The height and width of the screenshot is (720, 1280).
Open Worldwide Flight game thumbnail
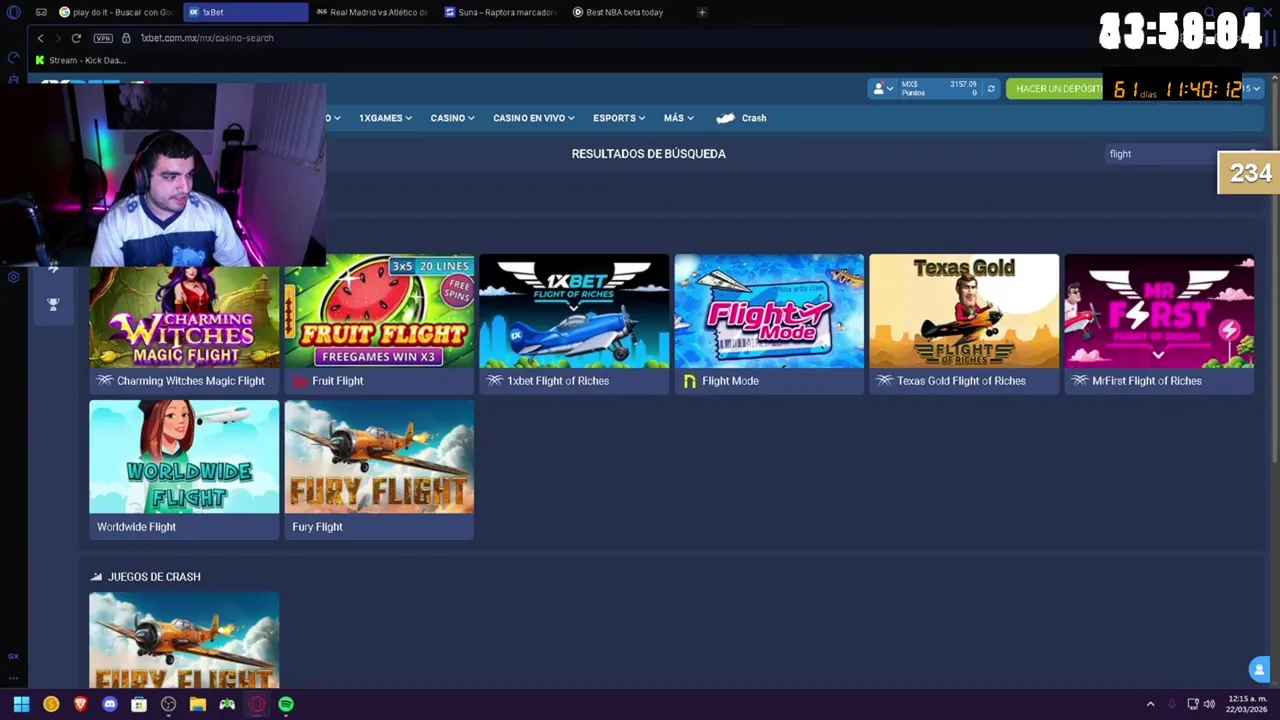pyautogui.click(x=184, y=457)
